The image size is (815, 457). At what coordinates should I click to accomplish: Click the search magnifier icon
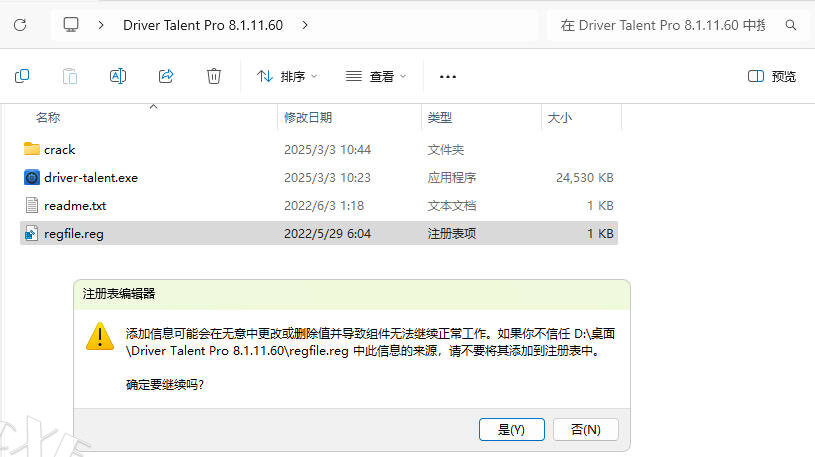(791, 25)
